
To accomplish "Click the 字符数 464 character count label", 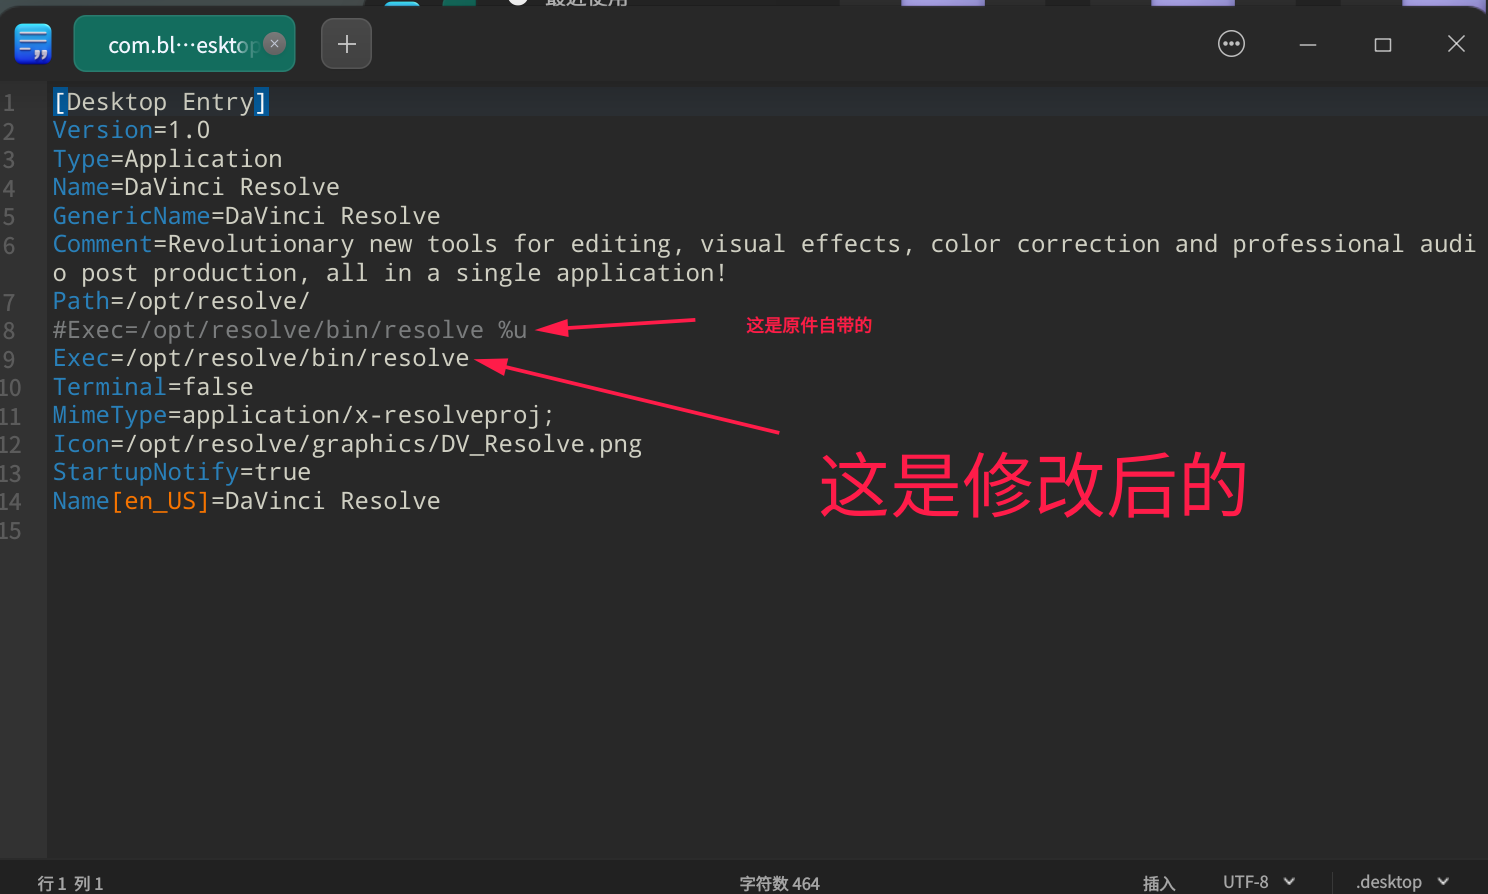I will coord(779,883).
